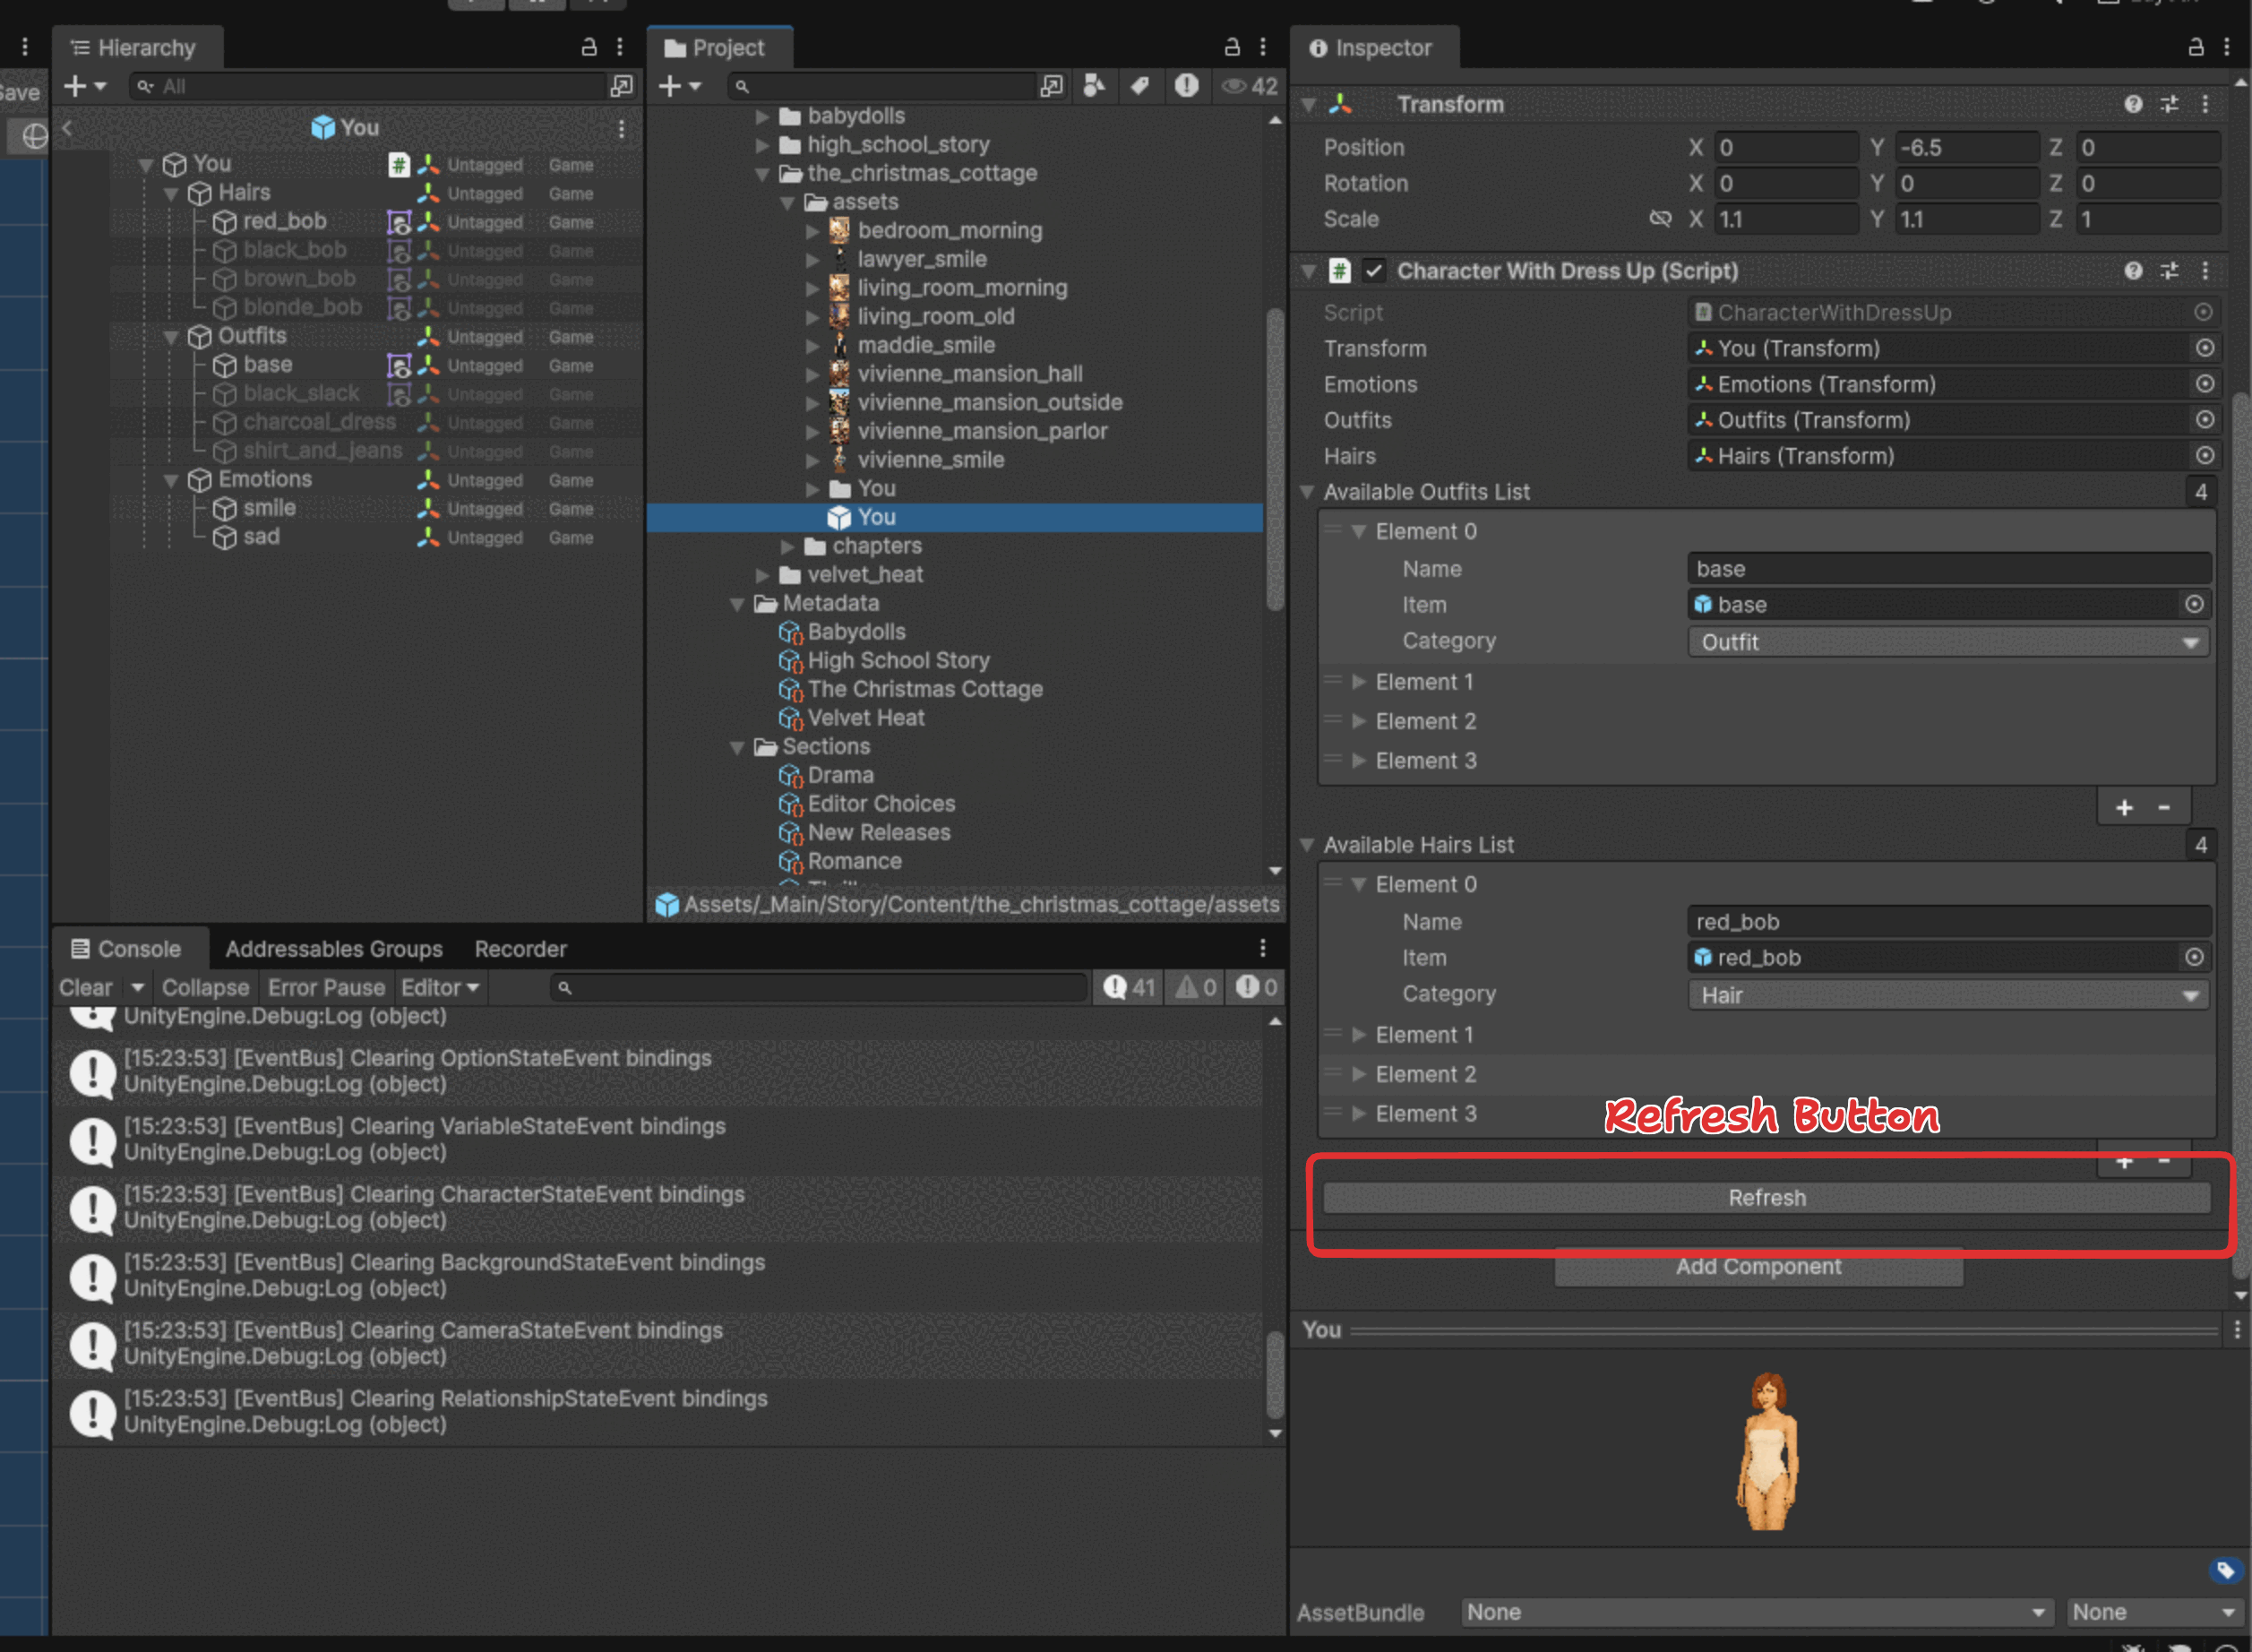
Task: Click the object picker next to Emotions field
Action: pos(2204,384)
